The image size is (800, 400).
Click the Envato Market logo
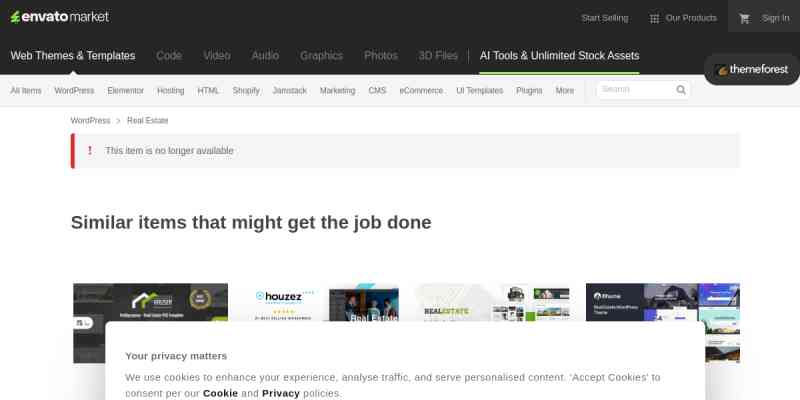click(59, 17)
